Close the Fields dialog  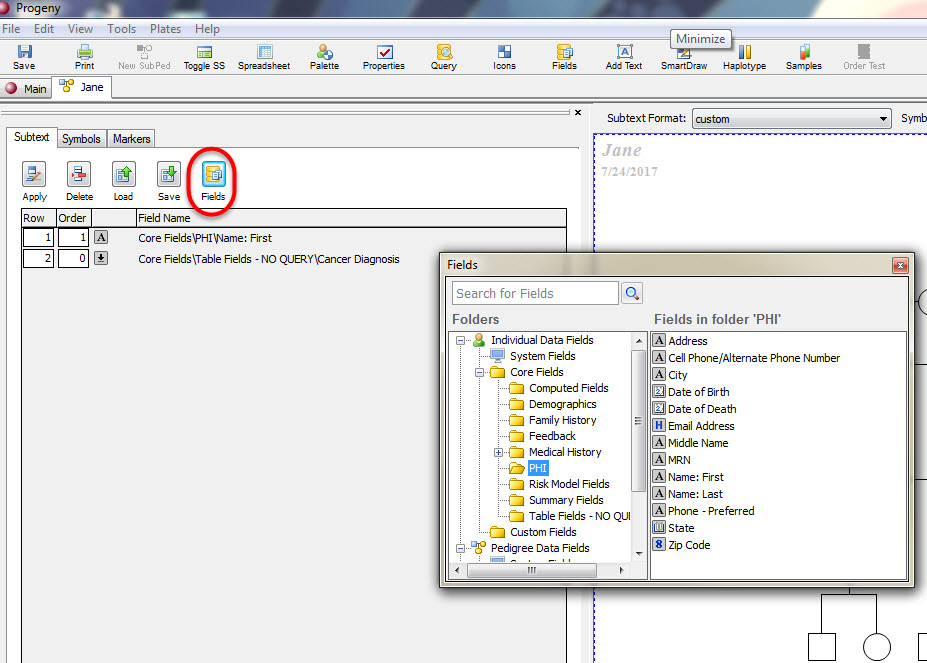pyautogui.click(x=900, y=266)
